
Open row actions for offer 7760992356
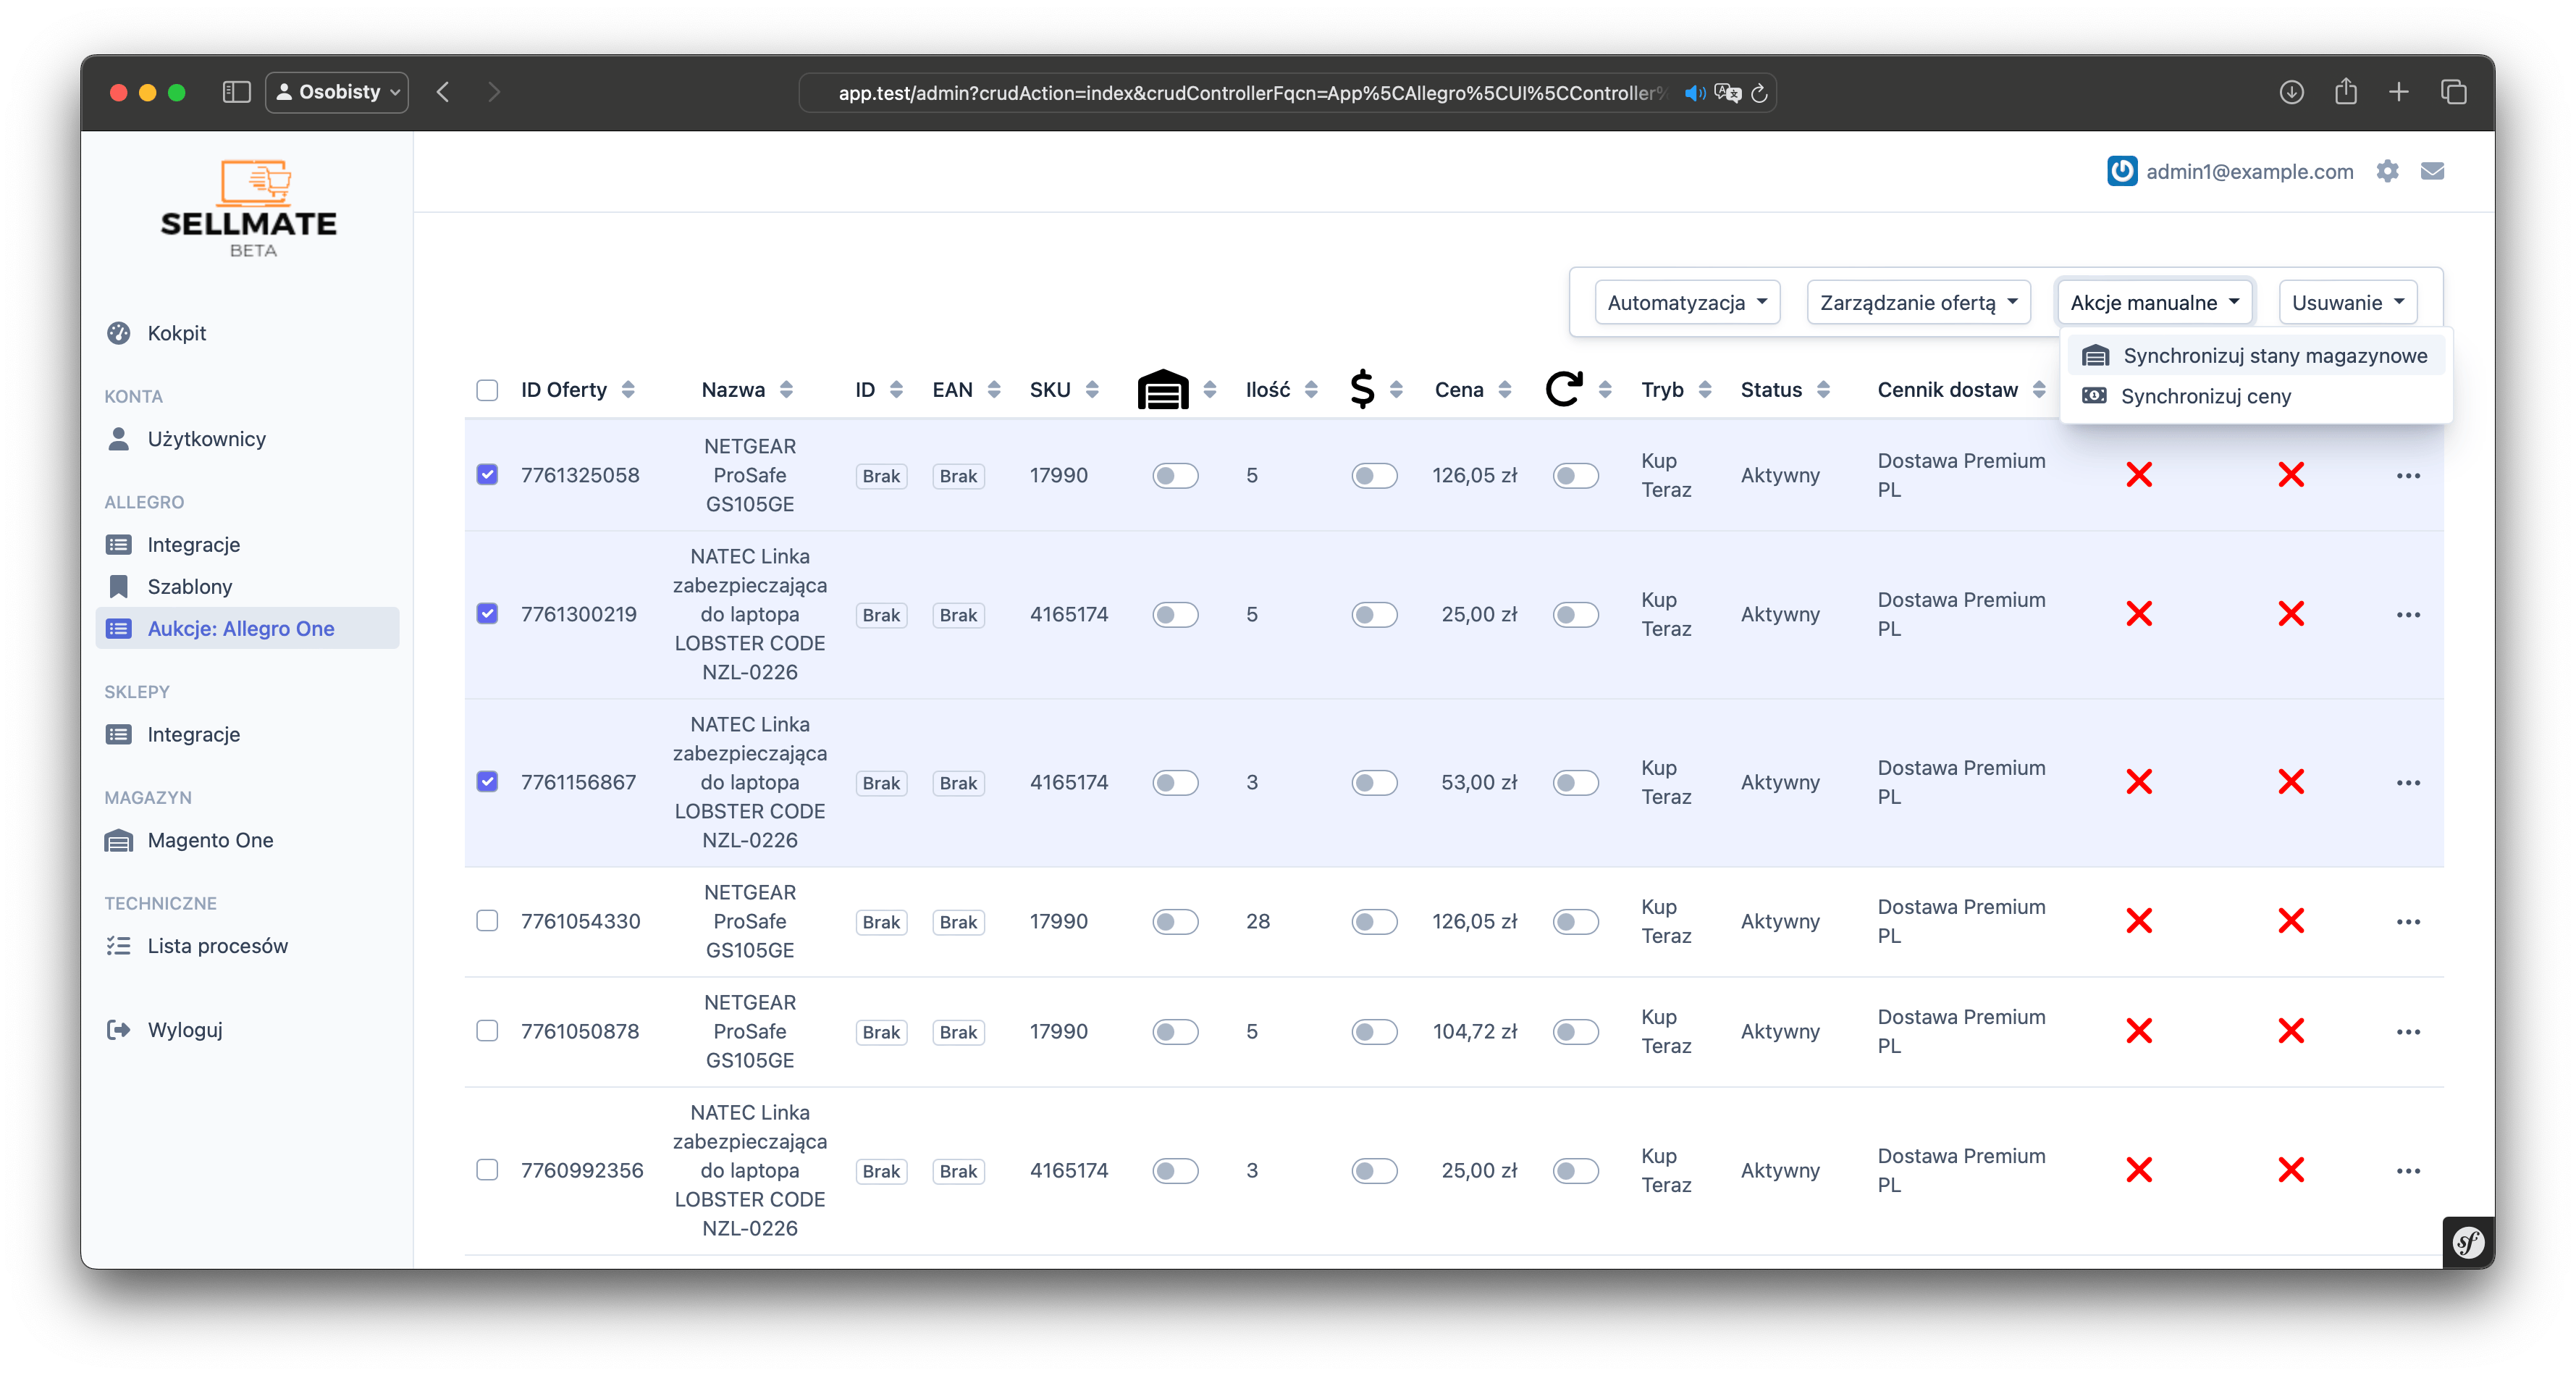[x=2408, y=1170]
